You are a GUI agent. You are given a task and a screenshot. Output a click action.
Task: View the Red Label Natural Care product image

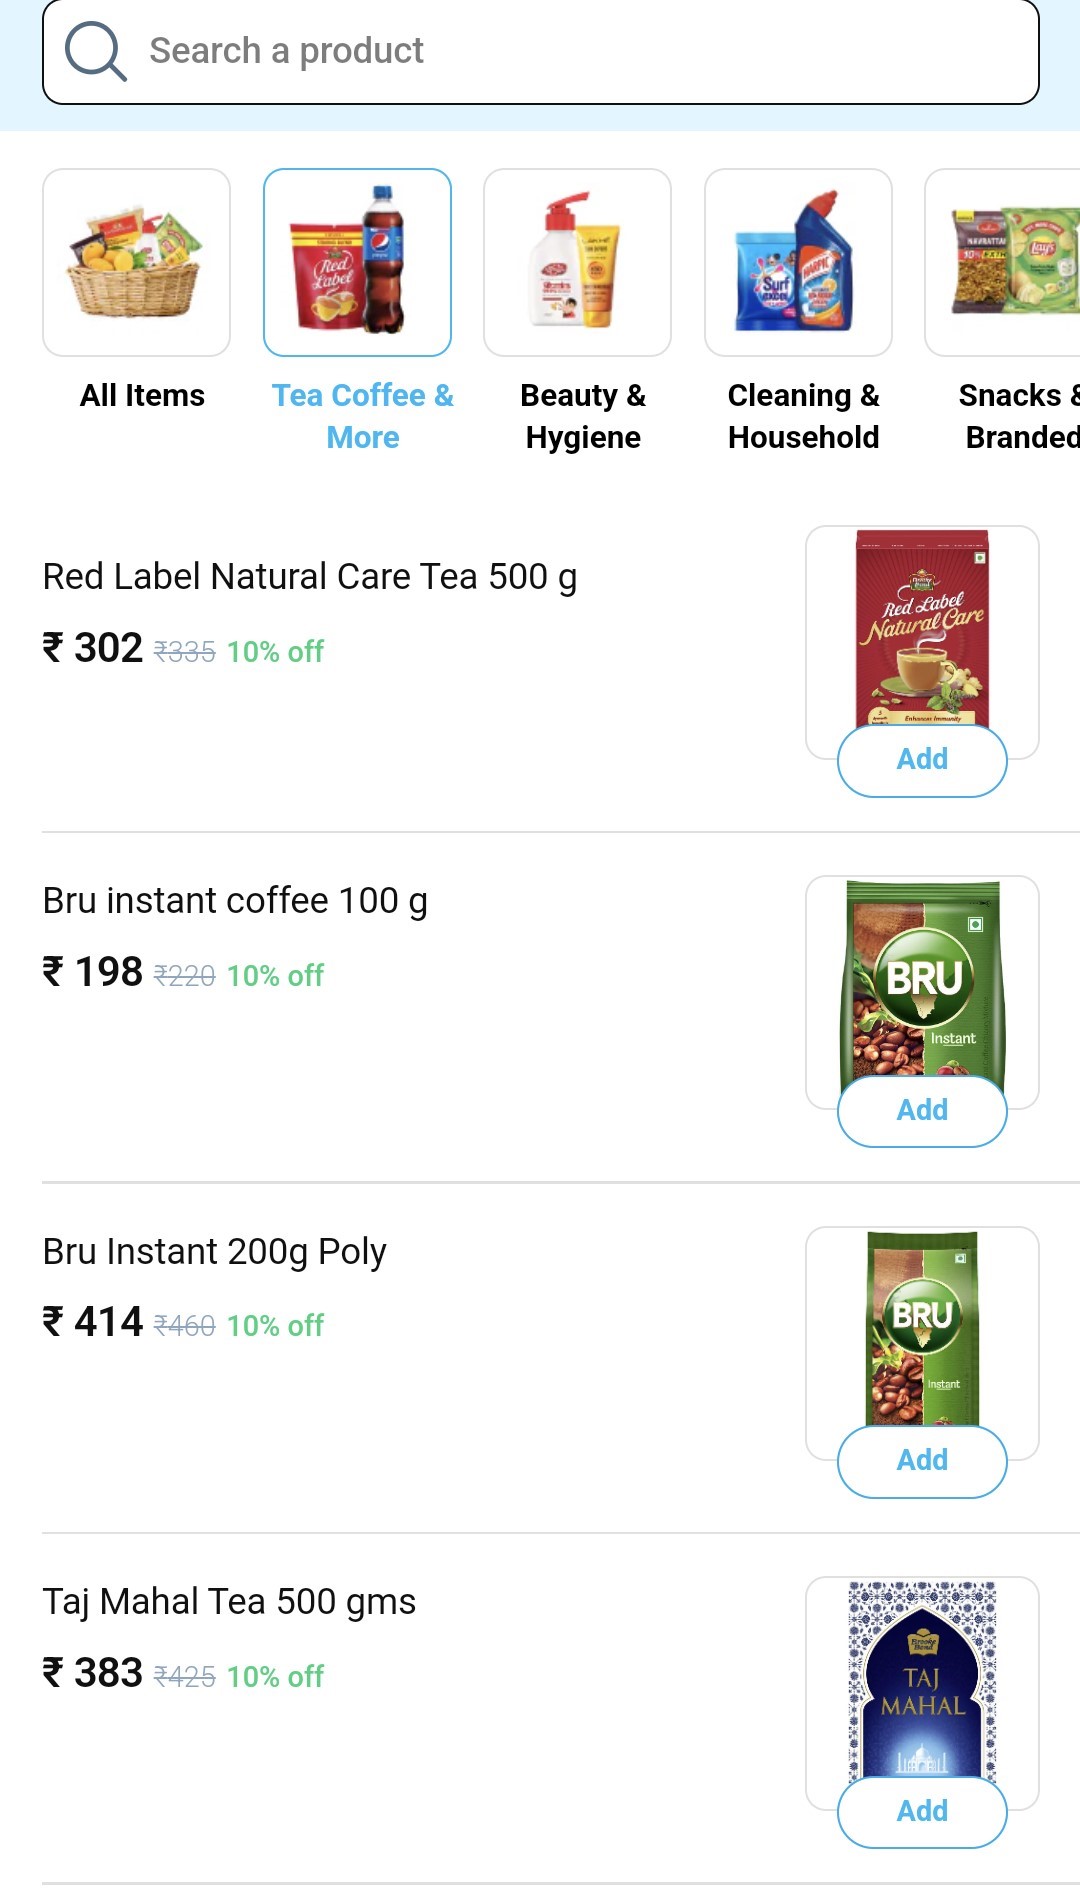point(922,627)
